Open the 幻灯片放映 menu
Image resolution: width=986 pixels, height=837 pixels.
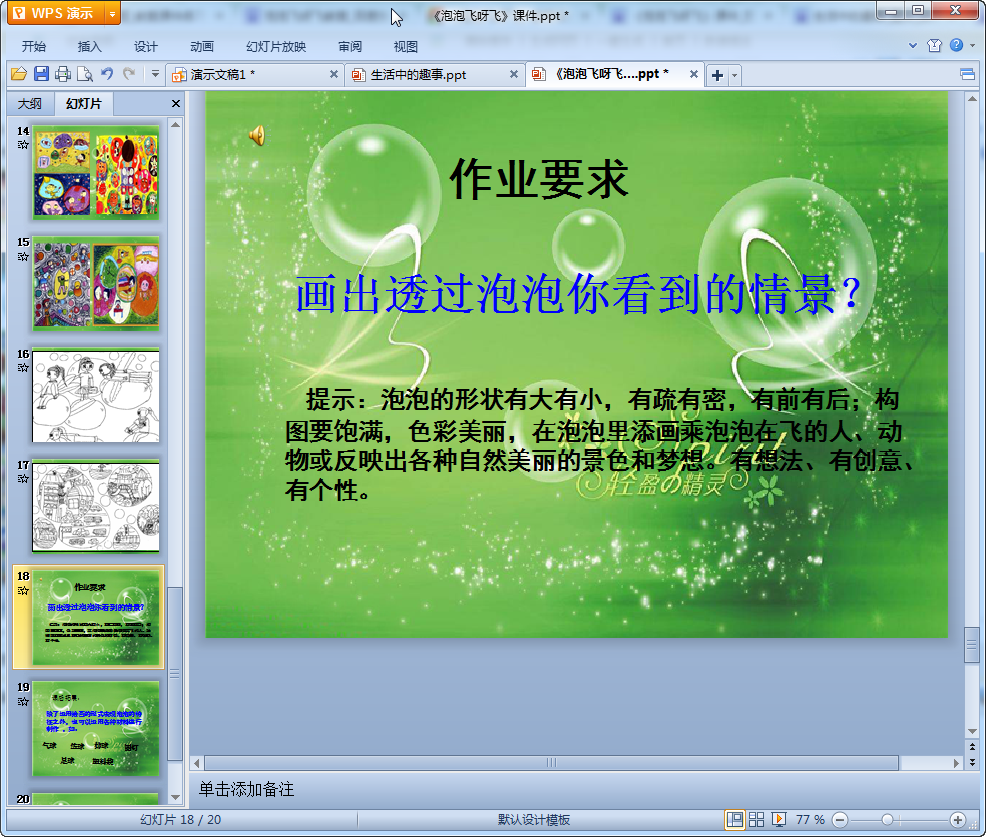(x=276, y=47)
